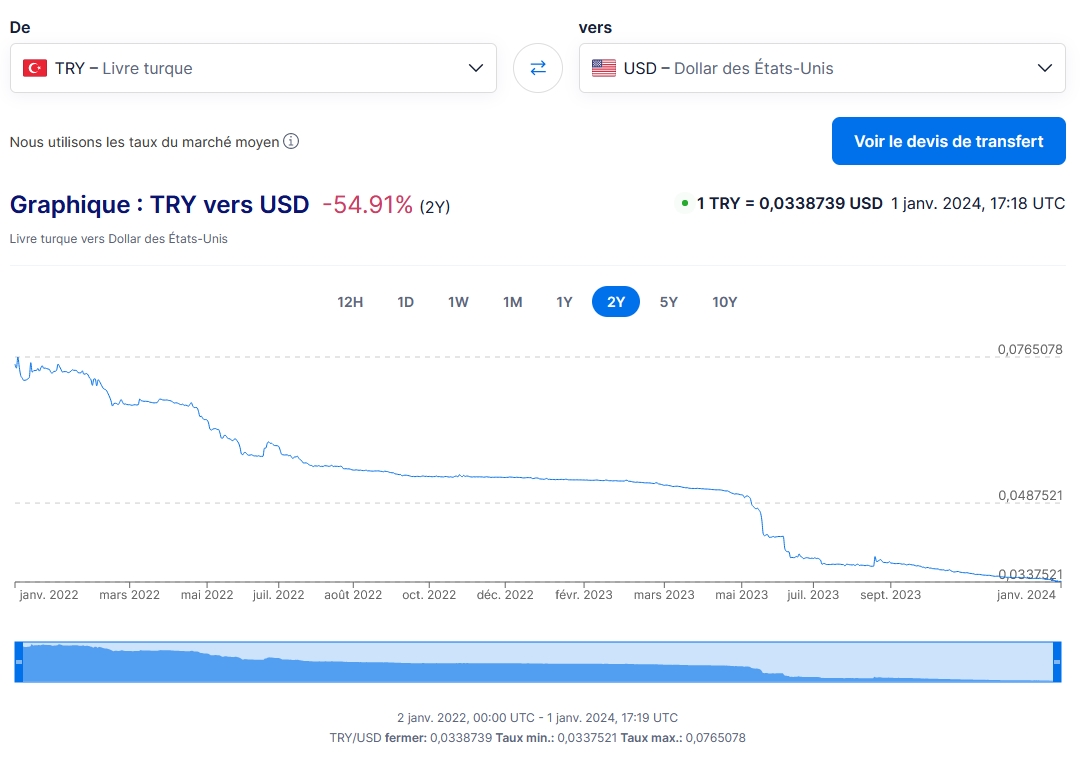
Task: Open the USD target currency dropdown
Action: 822,69
